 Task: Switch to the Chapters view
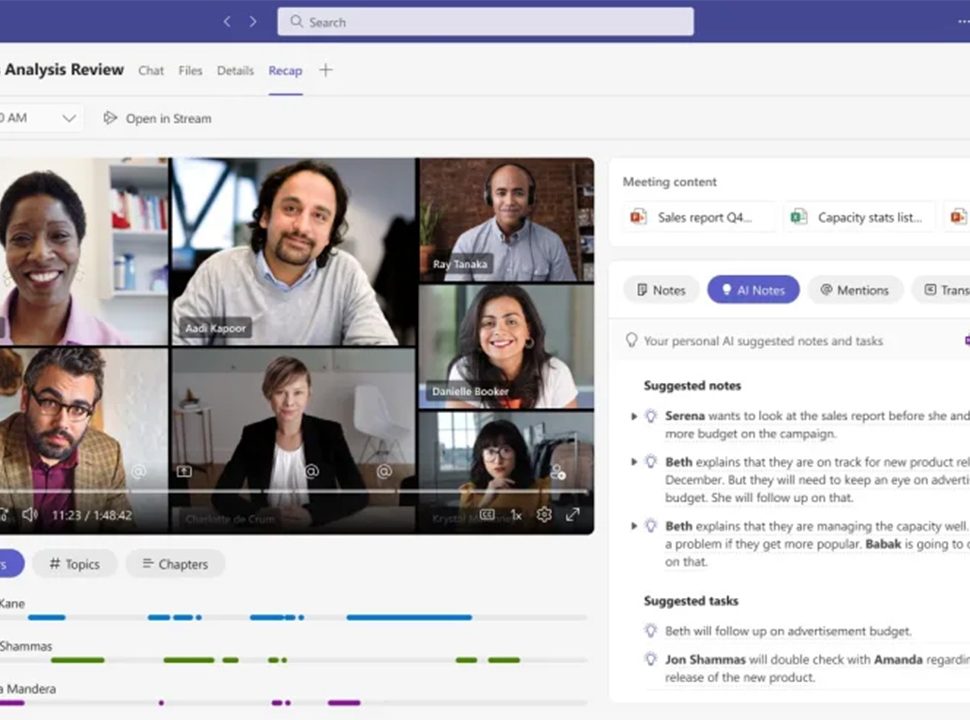pos(175,564)
